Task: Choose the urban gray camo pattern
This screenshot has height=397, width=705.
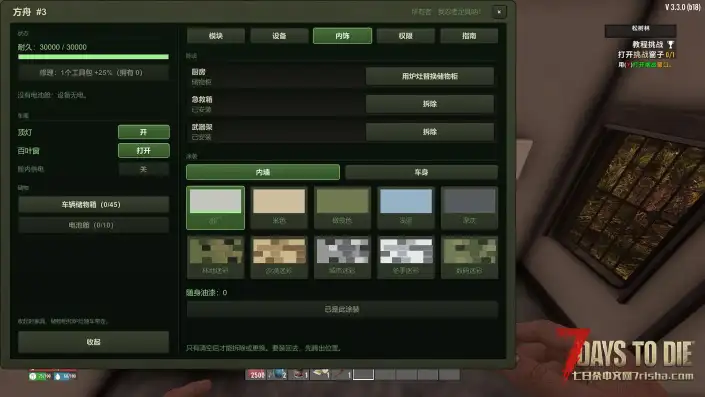Action: coord(343,257)
